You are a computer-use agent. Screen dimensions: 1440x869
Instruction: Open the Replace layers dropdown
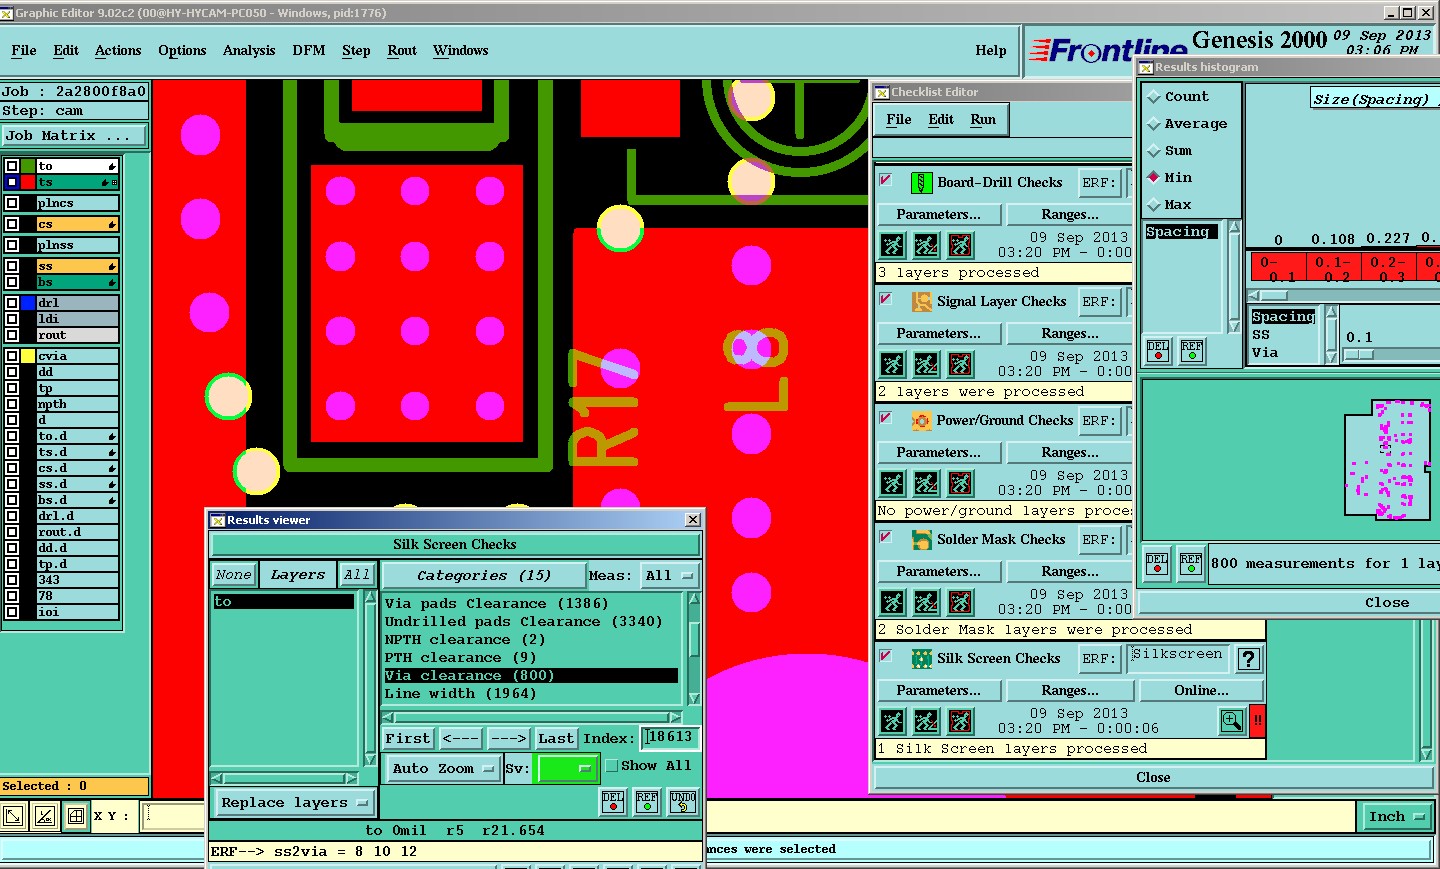point(294,803)
